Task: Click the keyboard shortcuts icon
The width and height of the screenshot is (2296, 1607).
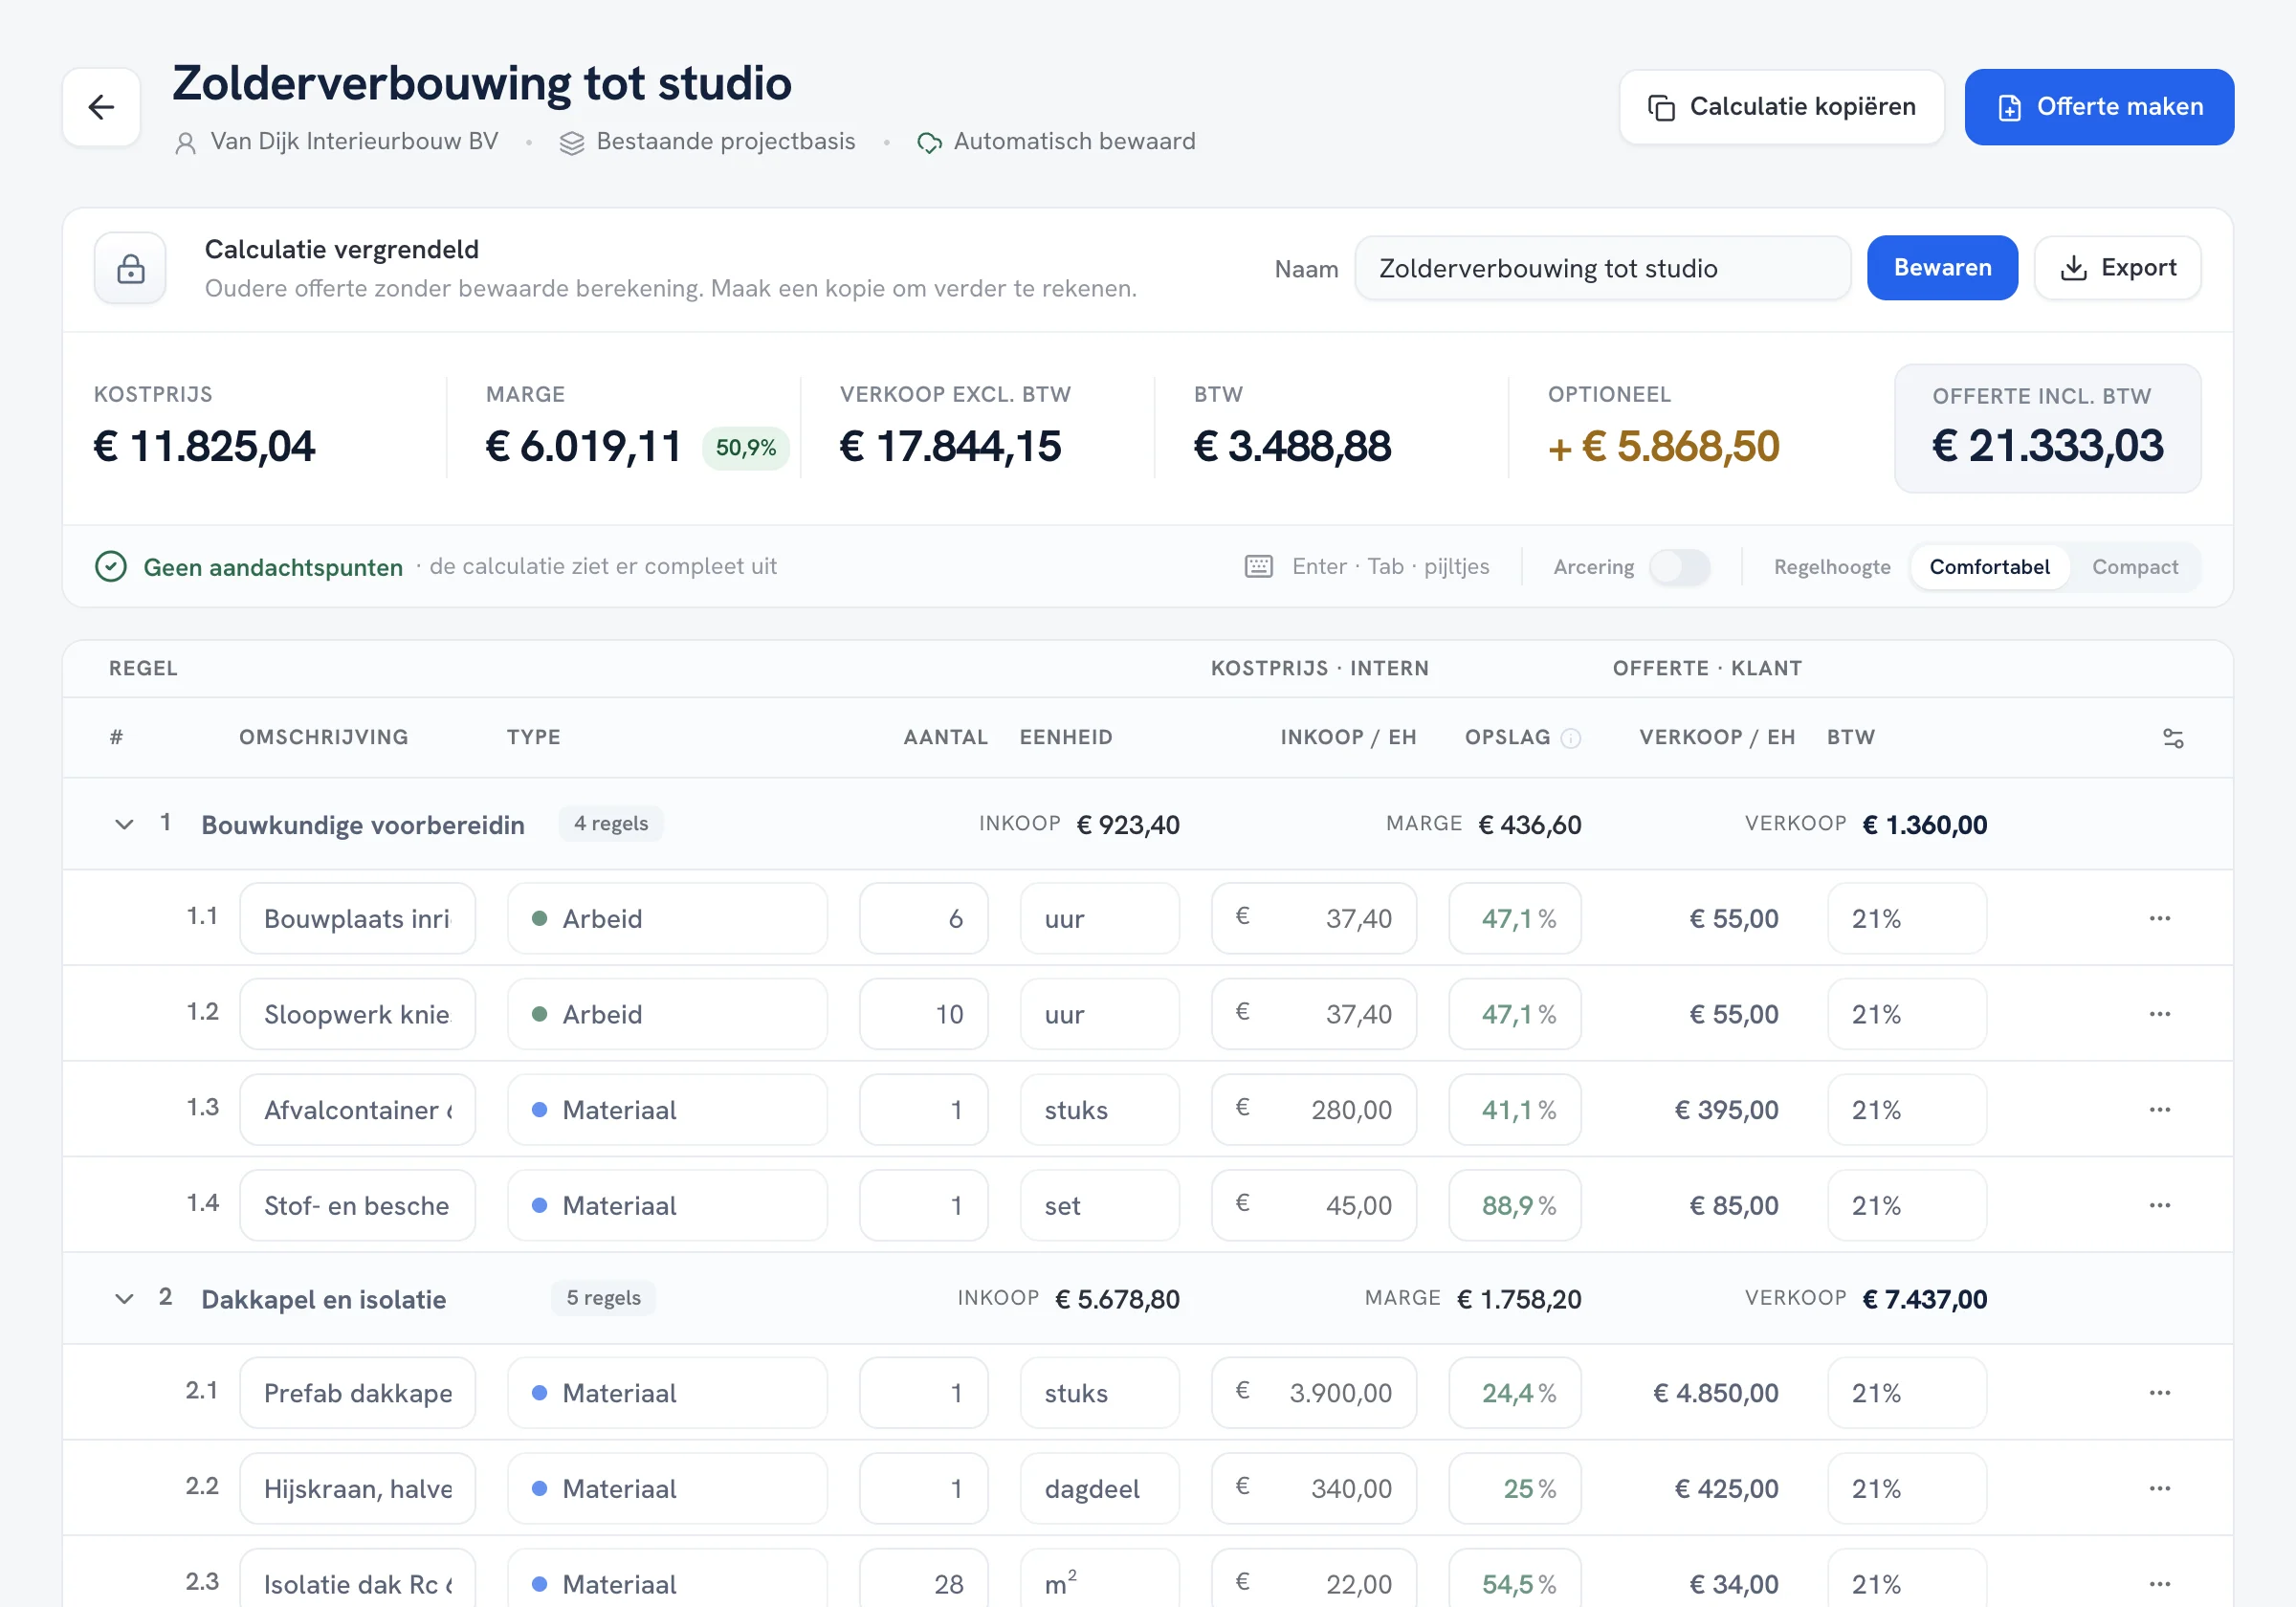Action: [x=1258, y=567]
